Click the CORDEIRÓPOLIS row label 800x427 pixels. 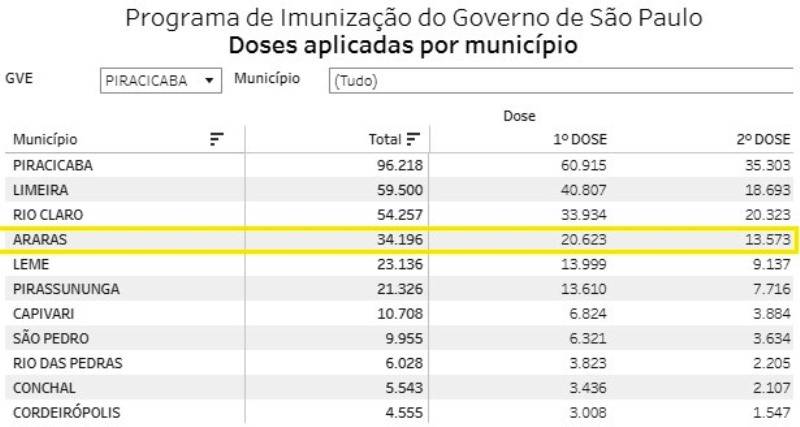(x=68, y=412)
